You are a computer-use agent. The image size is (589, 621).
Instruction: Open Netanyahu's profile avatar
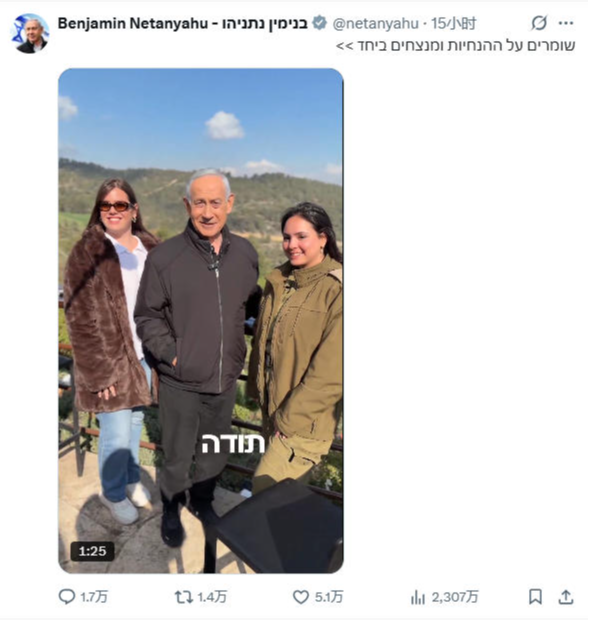coord(30,33)
